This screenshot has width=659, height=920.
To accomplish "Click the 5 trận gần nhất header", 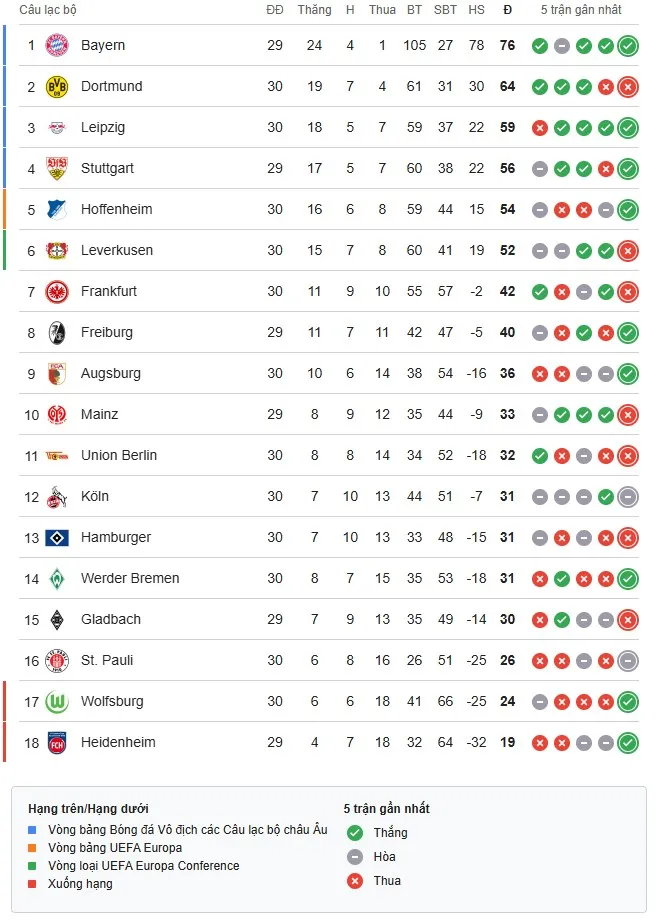I will coord(583,10).
